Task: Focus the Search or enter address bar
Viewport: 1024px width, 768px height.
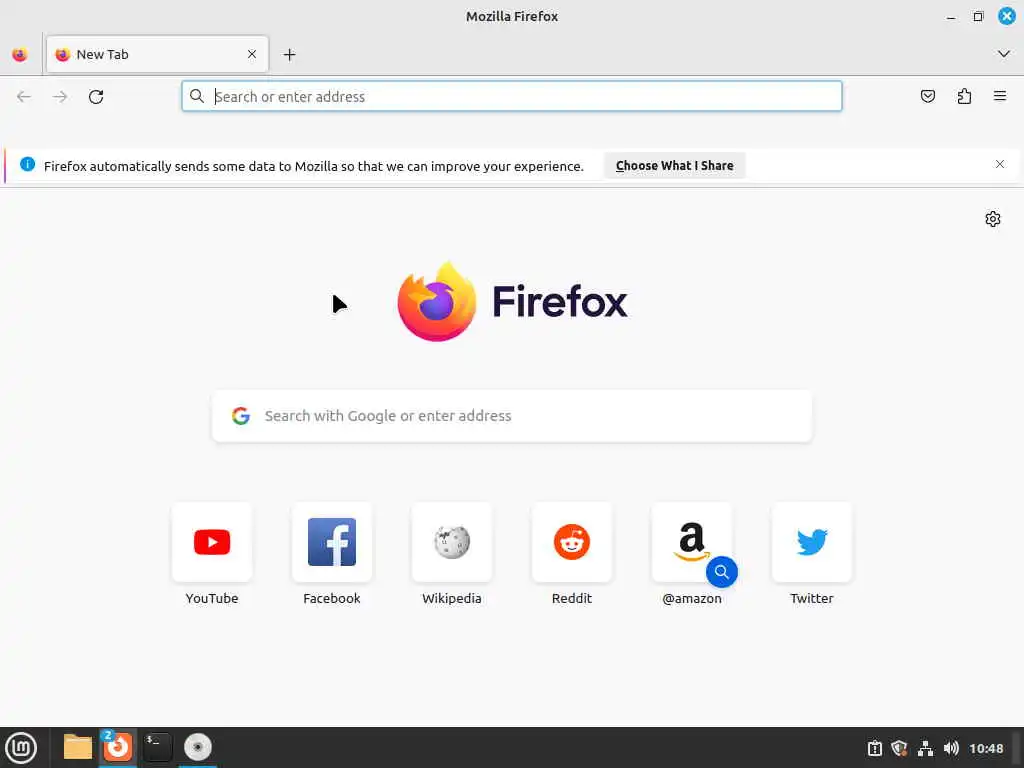Action: pos(512,97)
